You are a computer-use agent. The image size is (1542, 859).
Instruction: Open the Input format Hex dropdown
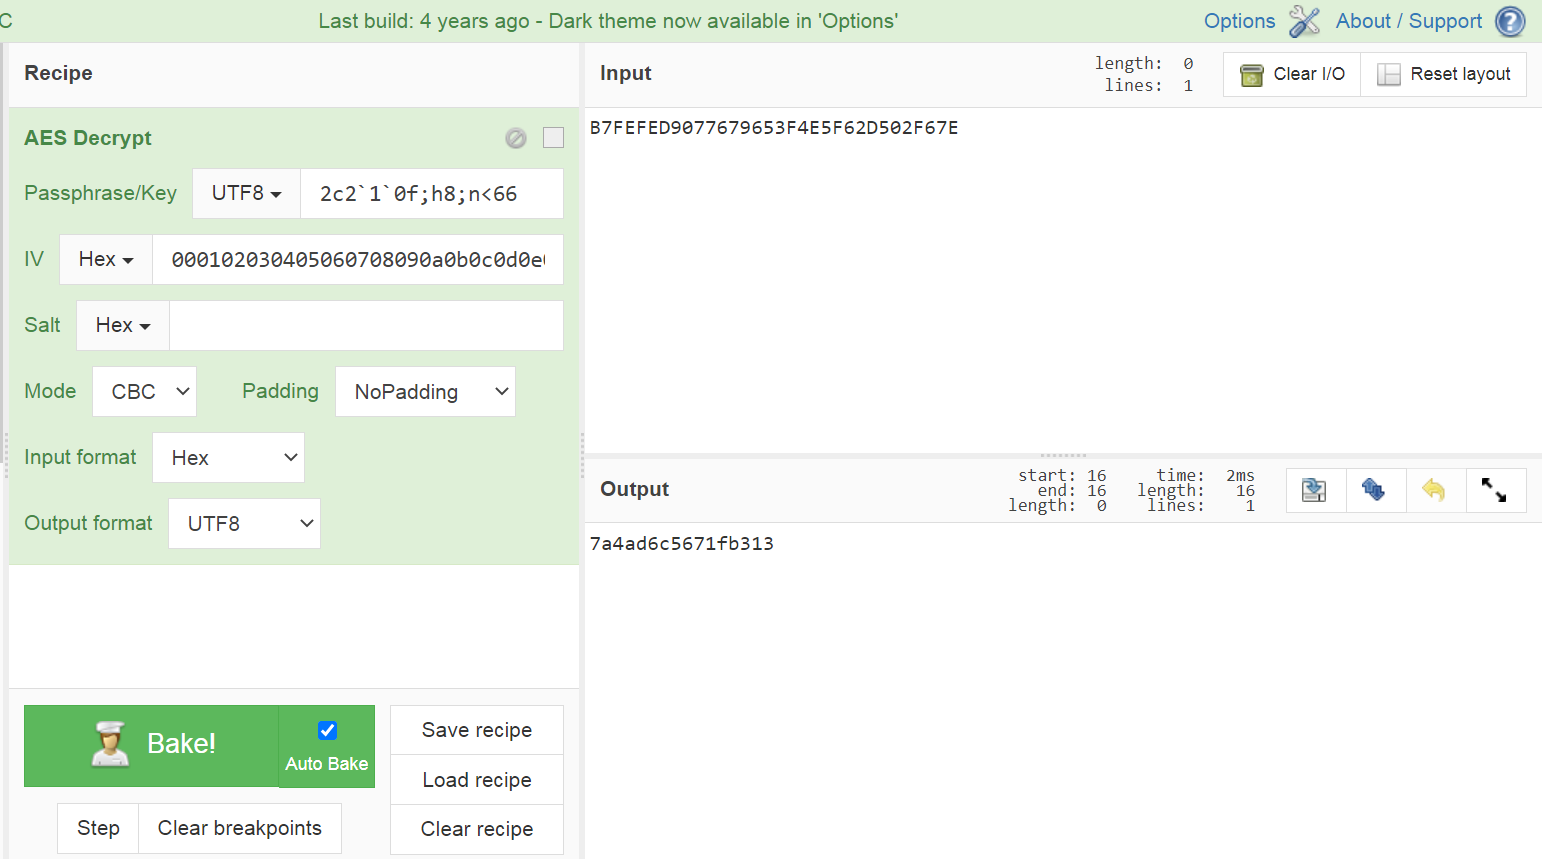coord(228,457)
